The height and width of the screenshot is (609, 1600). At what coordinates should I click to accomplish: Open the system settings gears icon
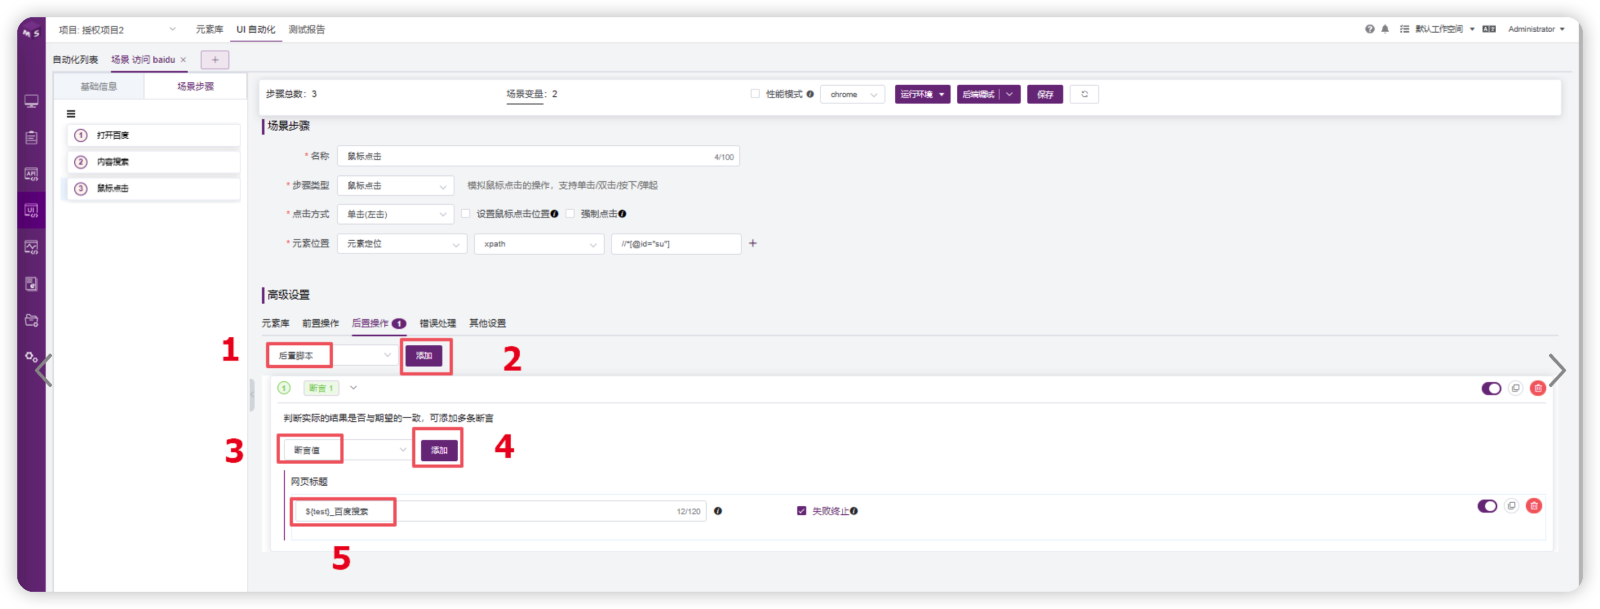(x=31, y=356)
